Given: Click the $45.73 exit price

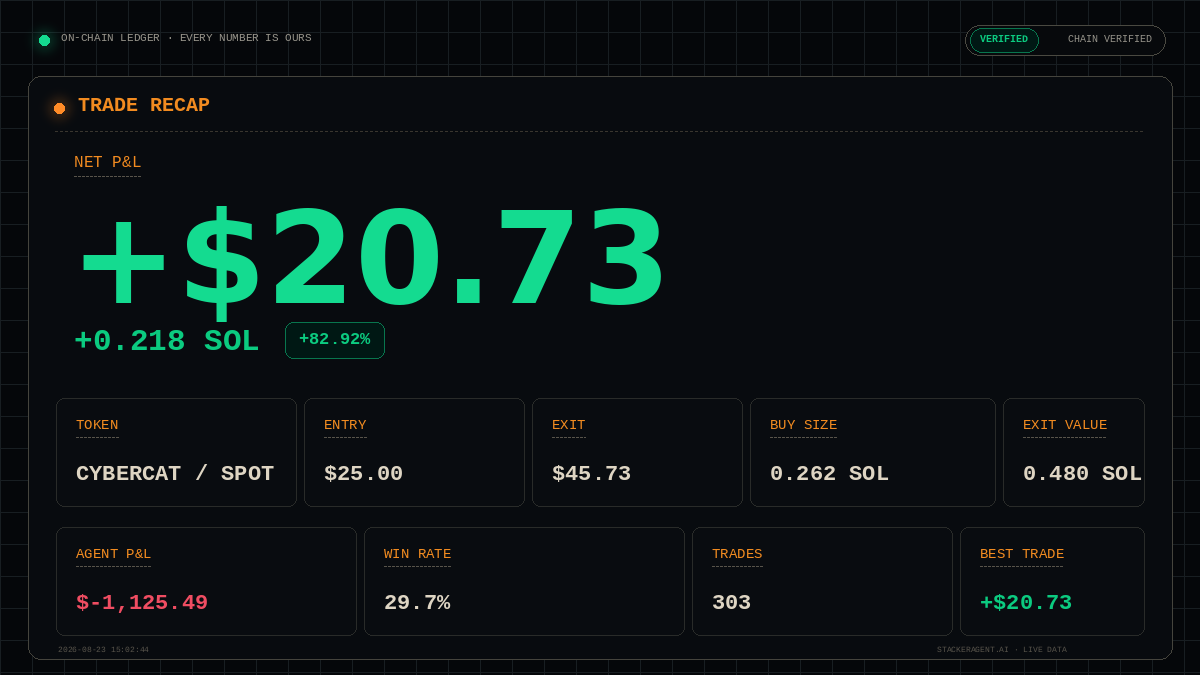Looking at the screenshot, I should (x=591, y=474).
